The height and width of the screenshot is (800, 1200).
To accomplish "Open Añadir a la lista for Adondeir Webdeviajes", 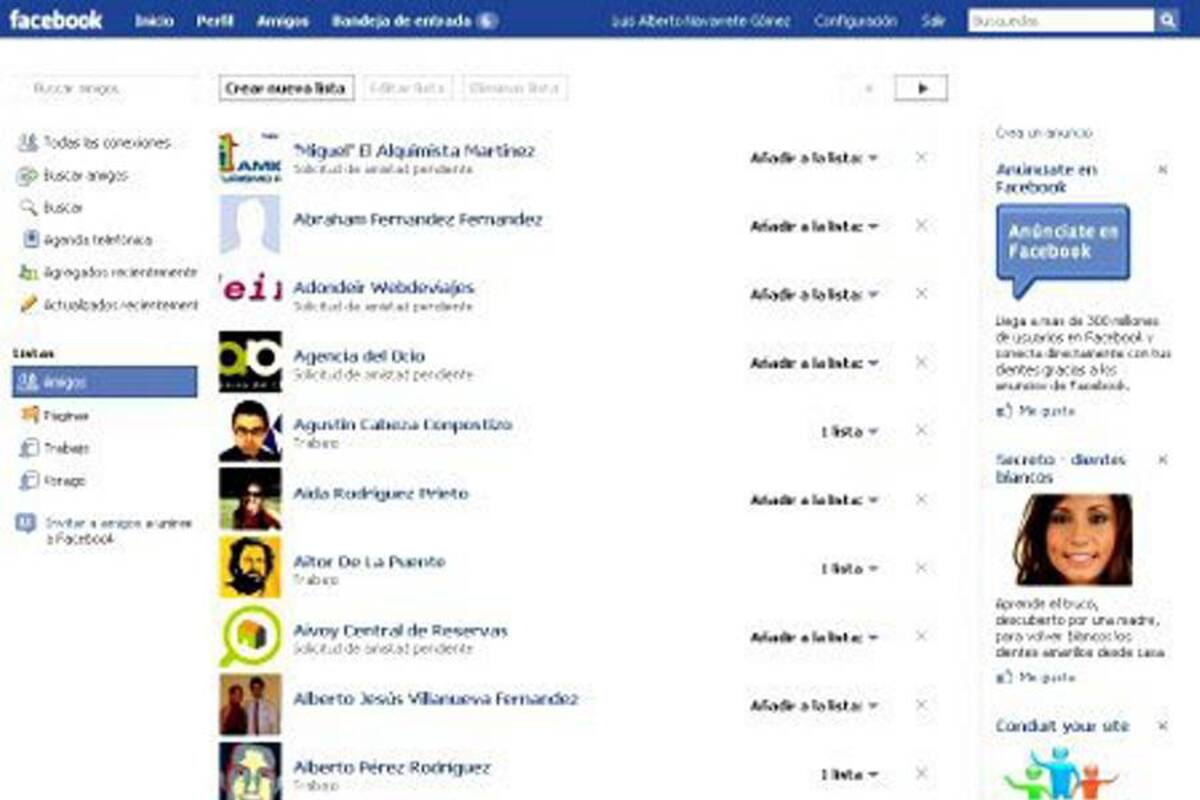I will click(x=814, y=294).
